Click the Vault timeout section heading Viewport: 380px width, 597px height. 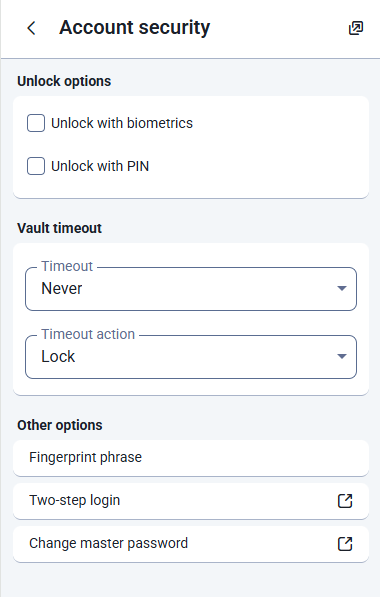coord(59,228)
